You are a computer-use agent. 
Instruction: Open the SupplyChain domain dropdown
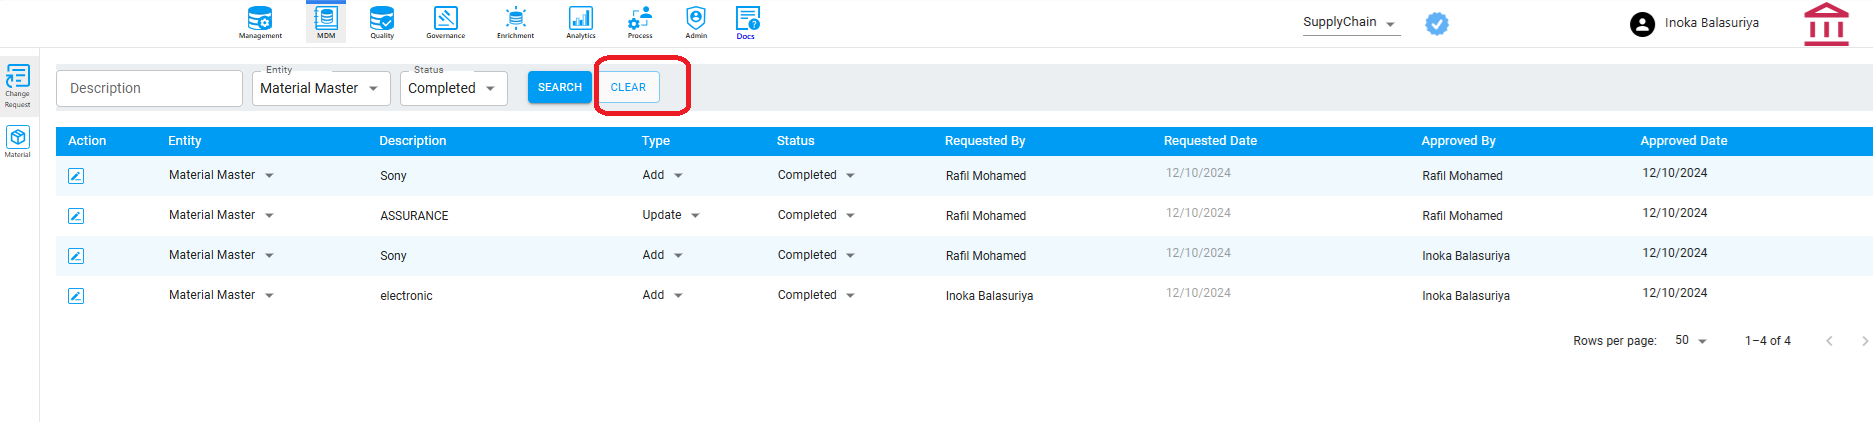pyautogui.click(x=1351, y=23)
